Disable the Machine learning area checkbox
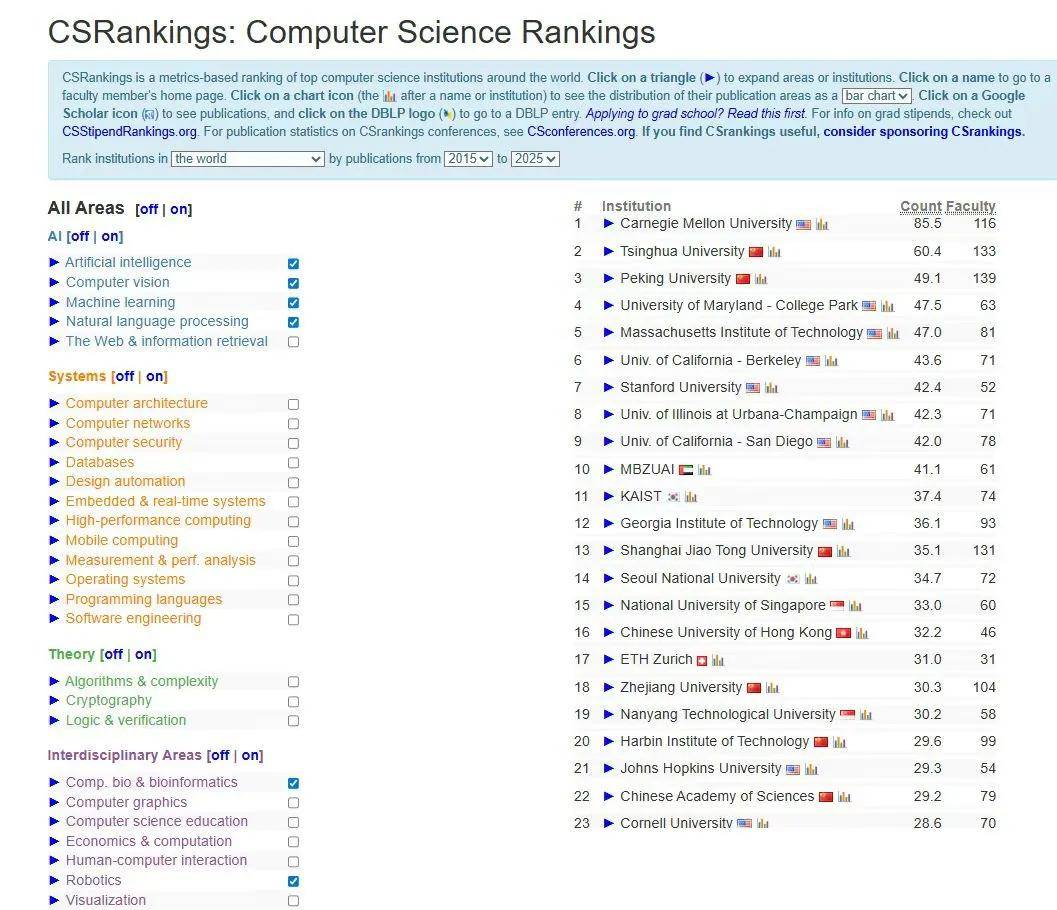Image resolution: width=1057 pixels, height=910 pixels. pyautogui.click(x=293, y=303)
